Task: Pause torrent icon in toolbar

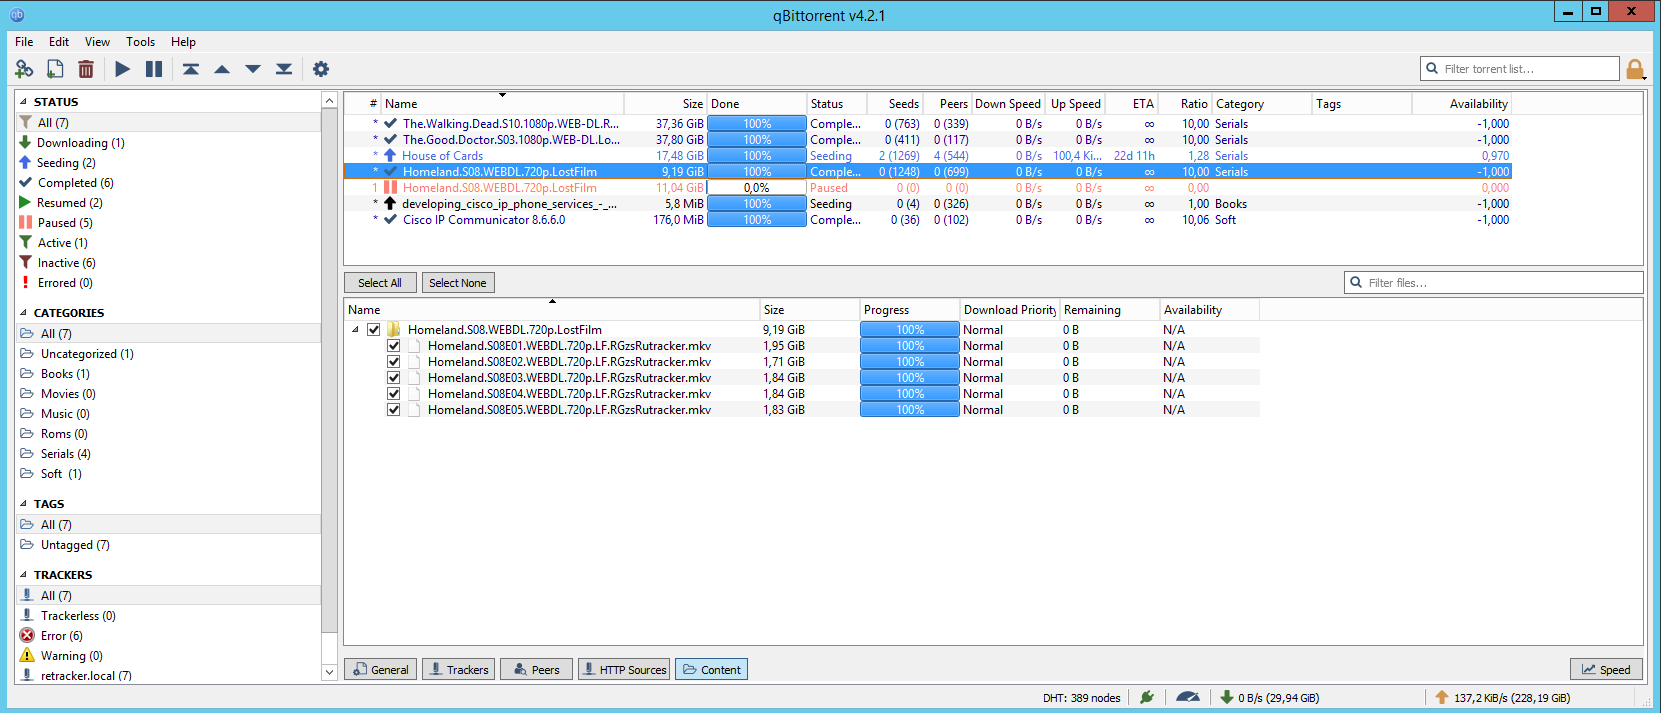Action: tap(154, 69)
